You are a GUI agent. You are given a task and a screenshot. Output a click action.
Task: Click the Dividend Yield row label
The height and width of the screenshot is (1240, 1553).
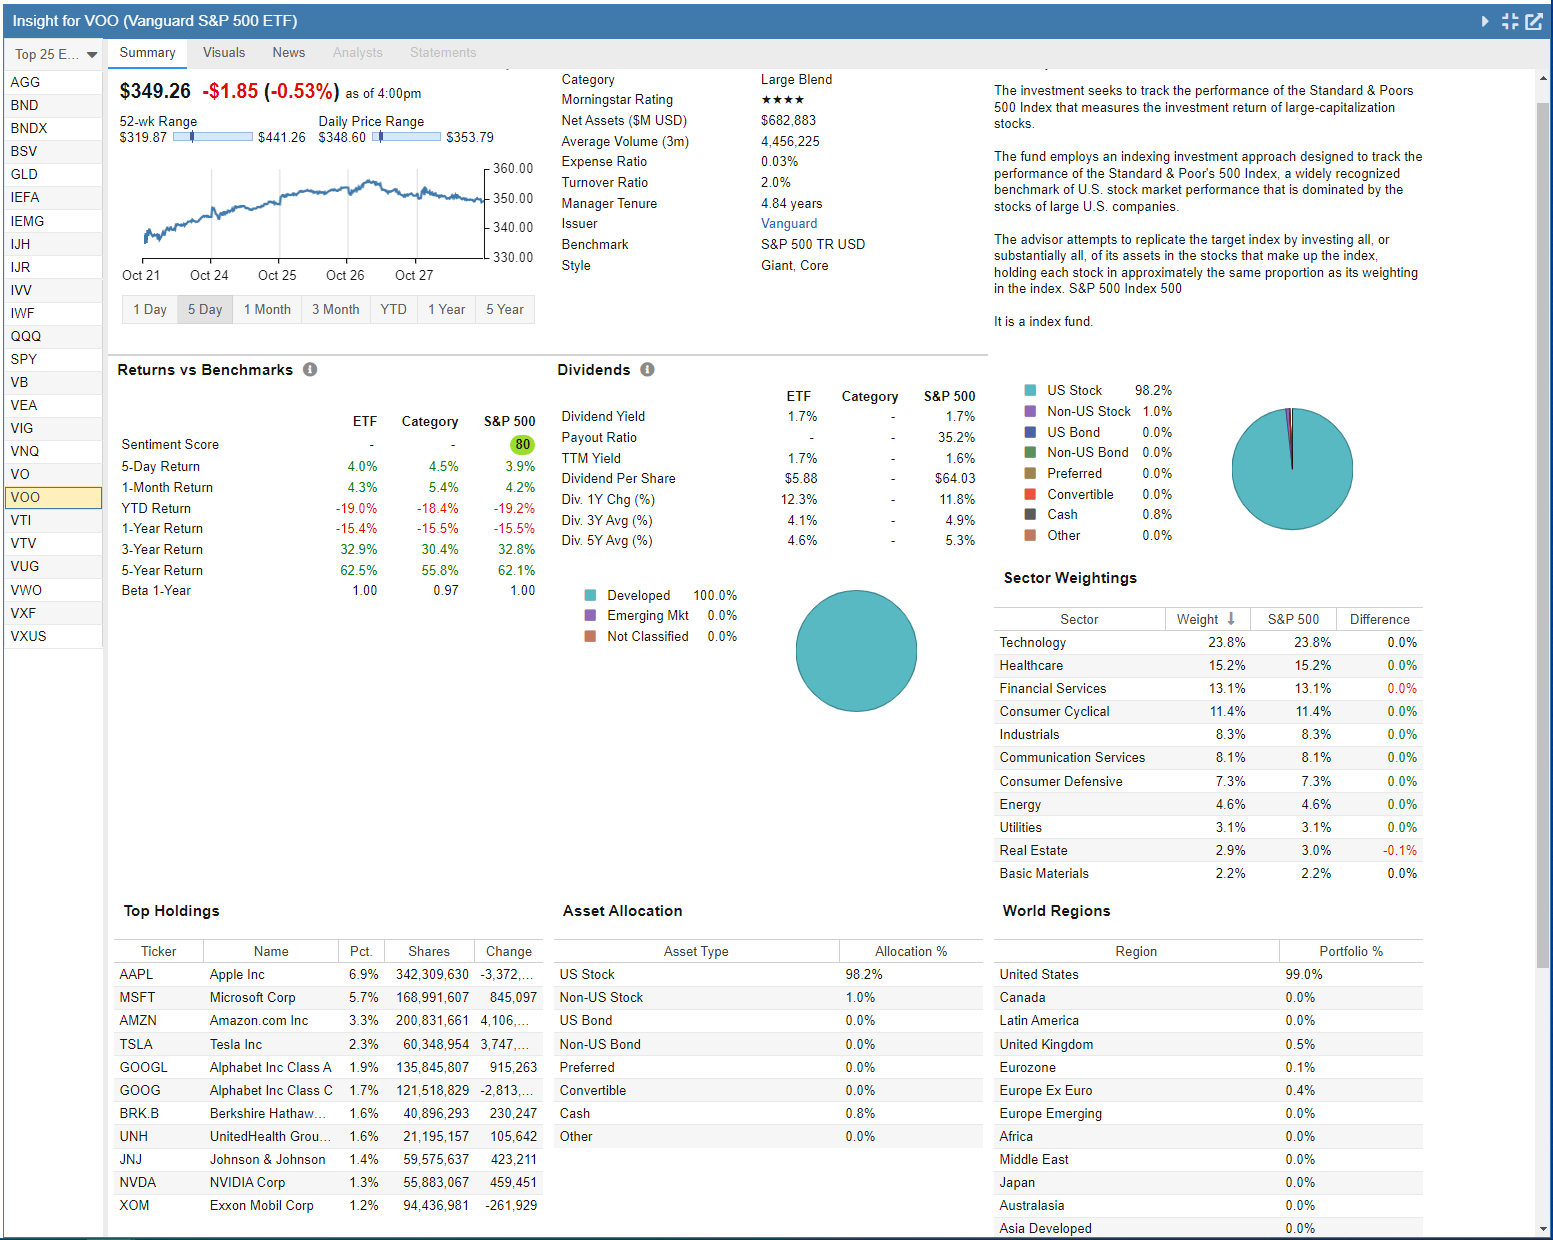coord(603,416)
